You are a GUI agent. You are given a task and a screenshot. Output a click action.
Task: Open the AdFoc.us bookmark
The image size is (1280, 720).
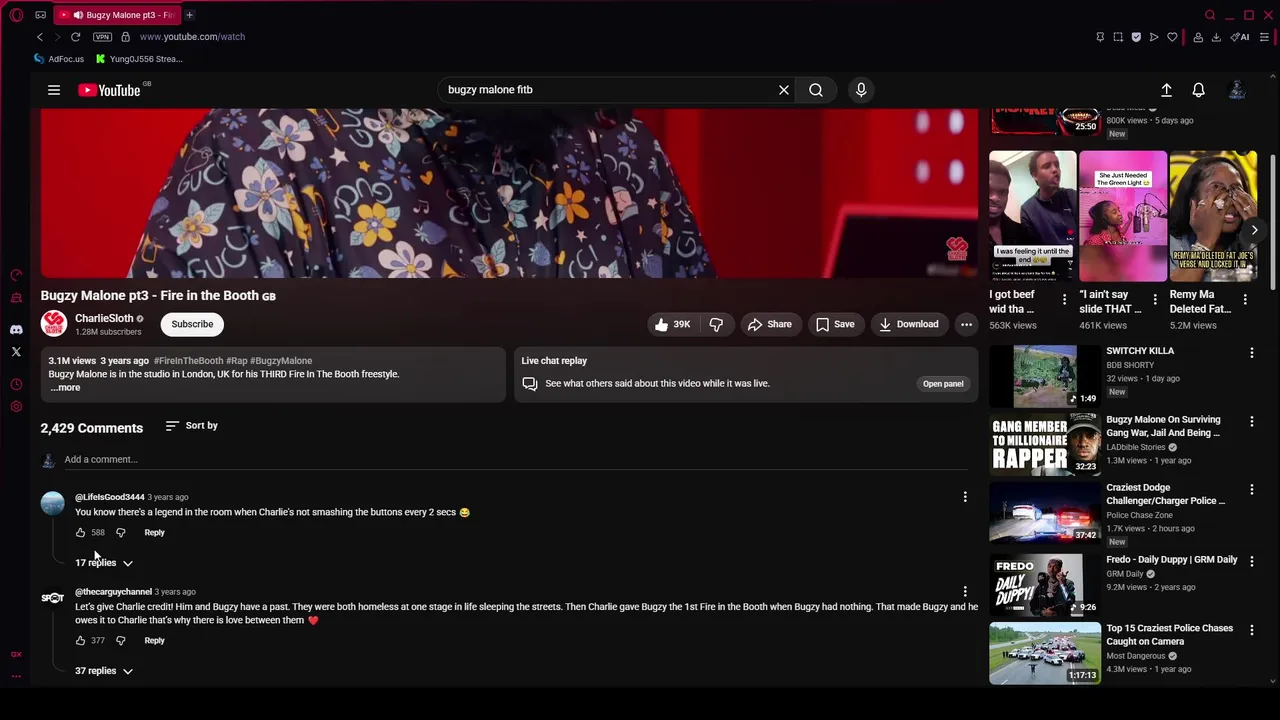59,59
